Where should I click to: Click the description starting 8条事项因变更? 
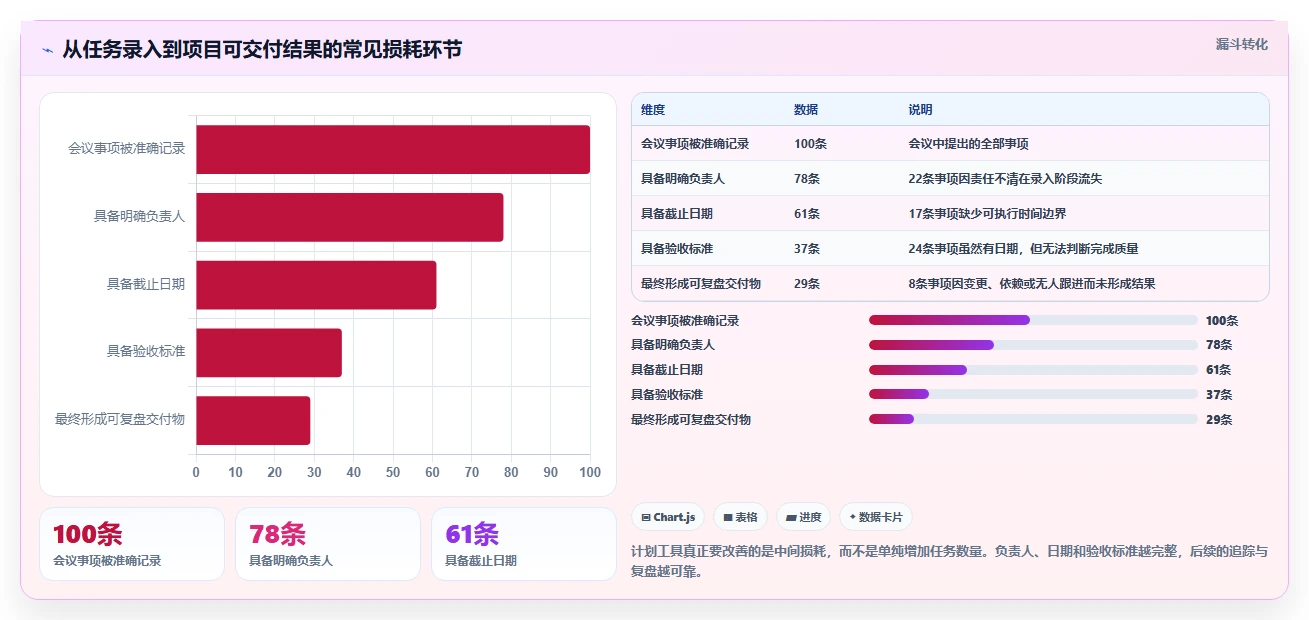tap(1032, 284)
